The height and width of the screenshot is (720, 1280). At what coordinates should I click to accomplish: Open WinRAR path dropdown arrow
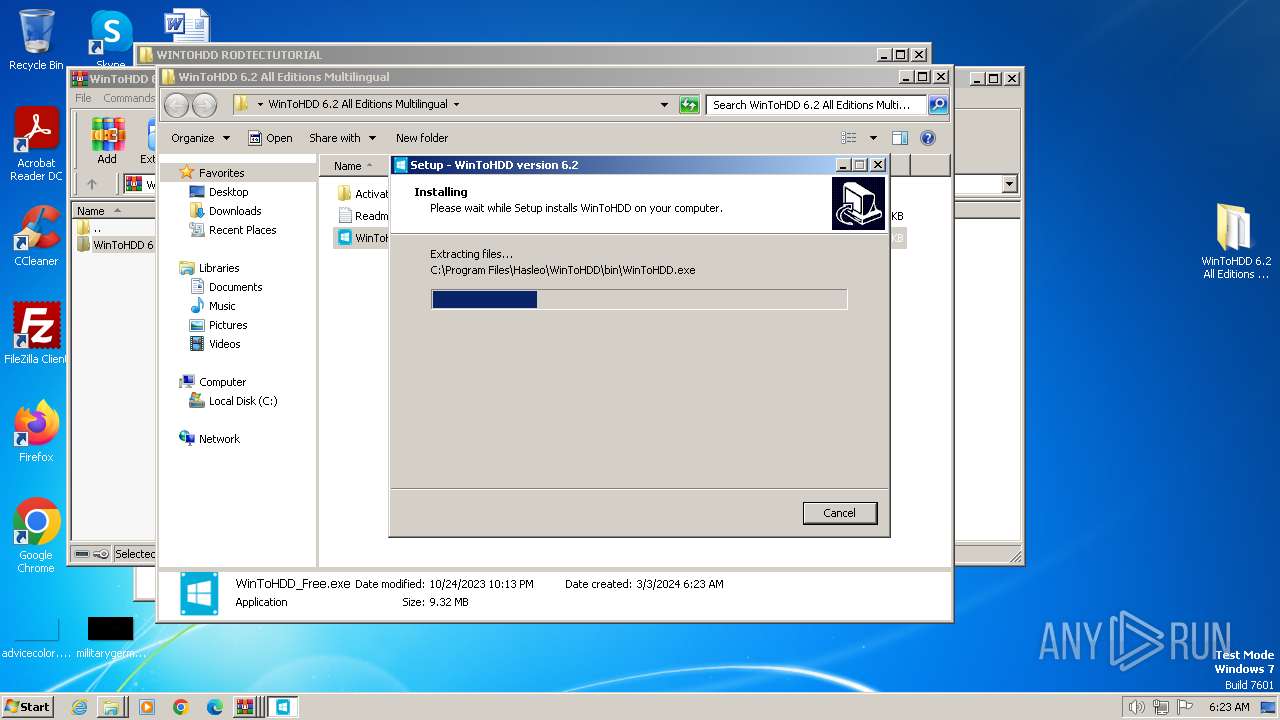point(1009,184)
